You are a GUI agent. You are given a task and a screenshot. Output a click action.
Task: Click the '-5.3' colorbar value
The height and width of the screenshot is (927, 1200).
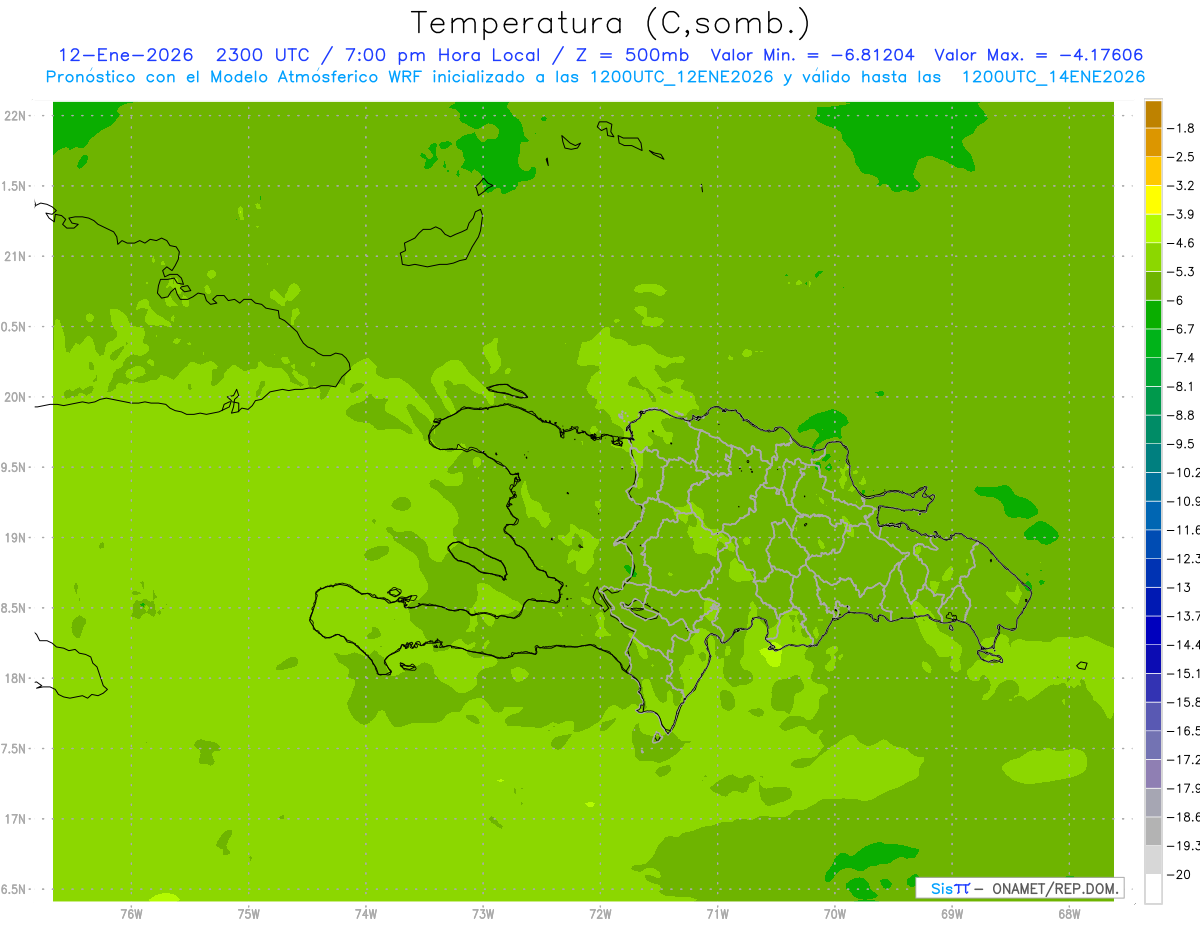1182,272
